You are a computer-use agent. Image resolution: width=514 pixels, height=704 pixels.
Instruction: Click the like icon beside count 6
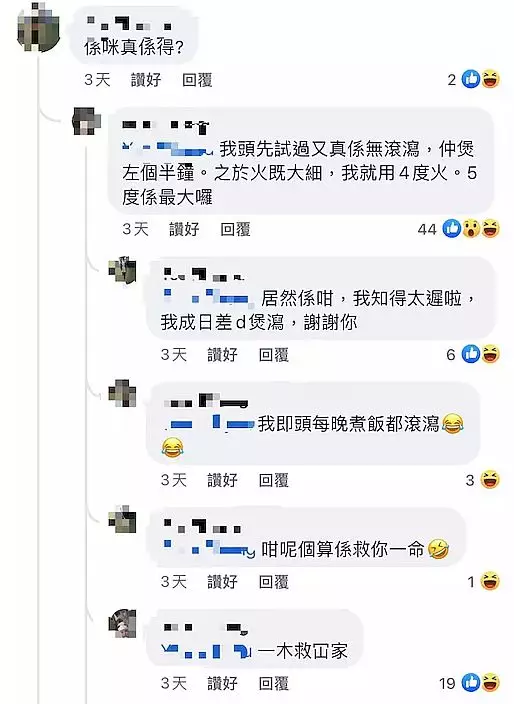click(471, 354)
